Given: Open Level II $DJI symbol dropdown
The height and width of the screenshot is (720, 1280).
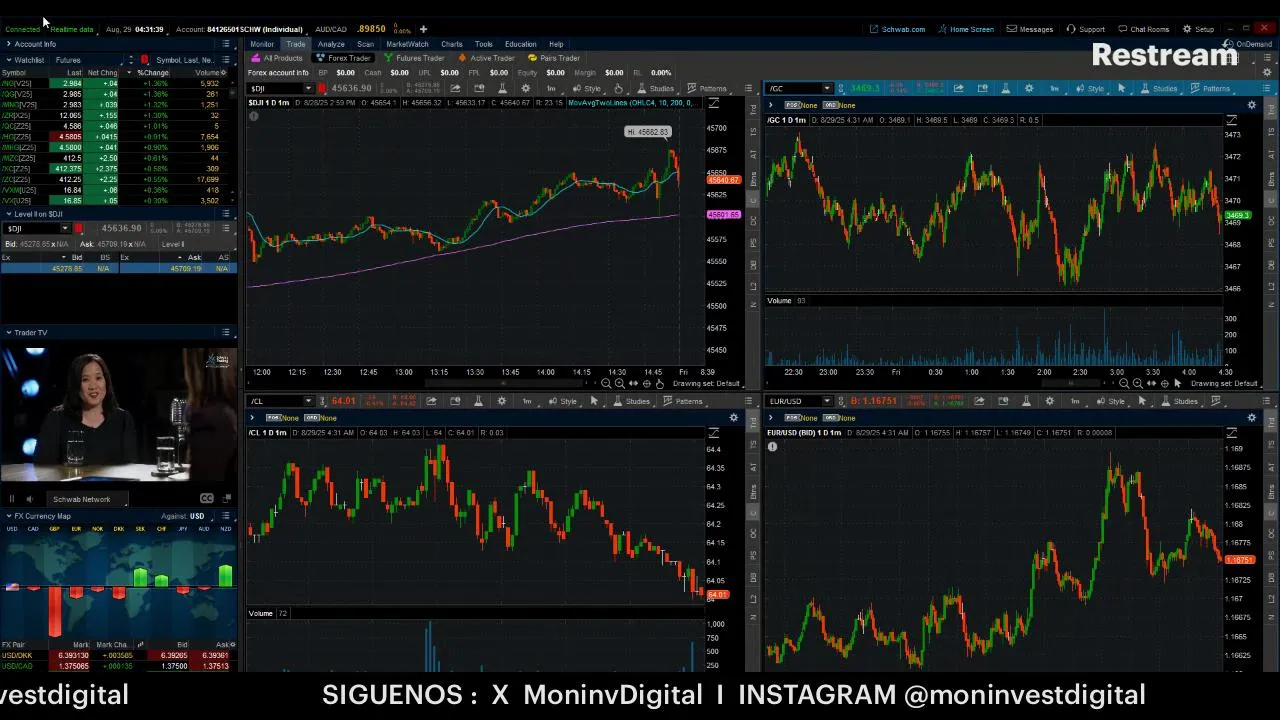Looking at the screenshot, I should pos(64,229).
